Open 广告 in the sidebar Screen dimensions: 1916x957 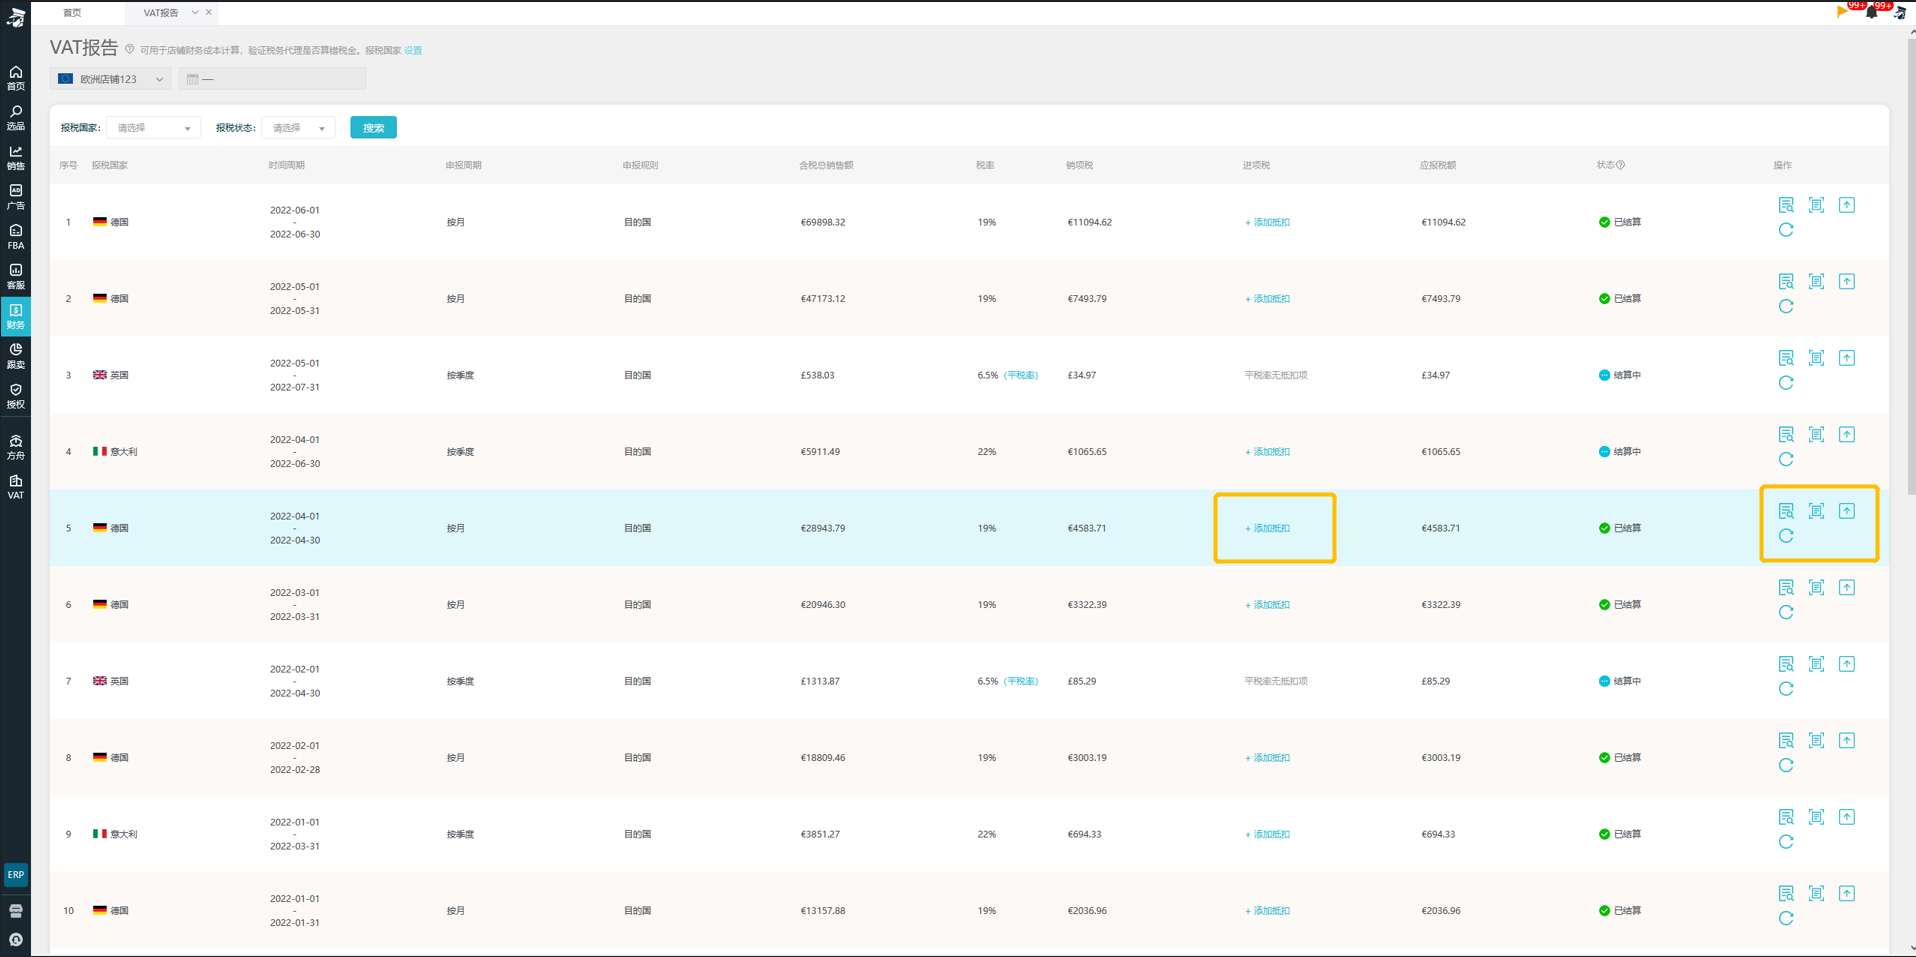(x=16, y=197)
